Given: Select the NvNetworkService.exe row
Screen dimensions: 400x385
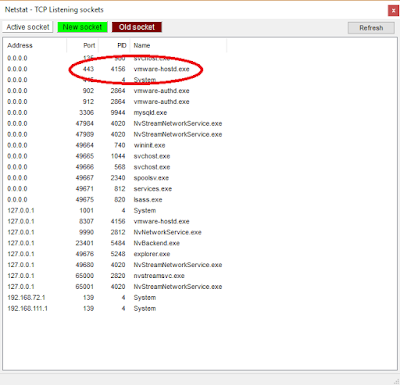Looking at the screenshot, I should (x=115, y=232).
